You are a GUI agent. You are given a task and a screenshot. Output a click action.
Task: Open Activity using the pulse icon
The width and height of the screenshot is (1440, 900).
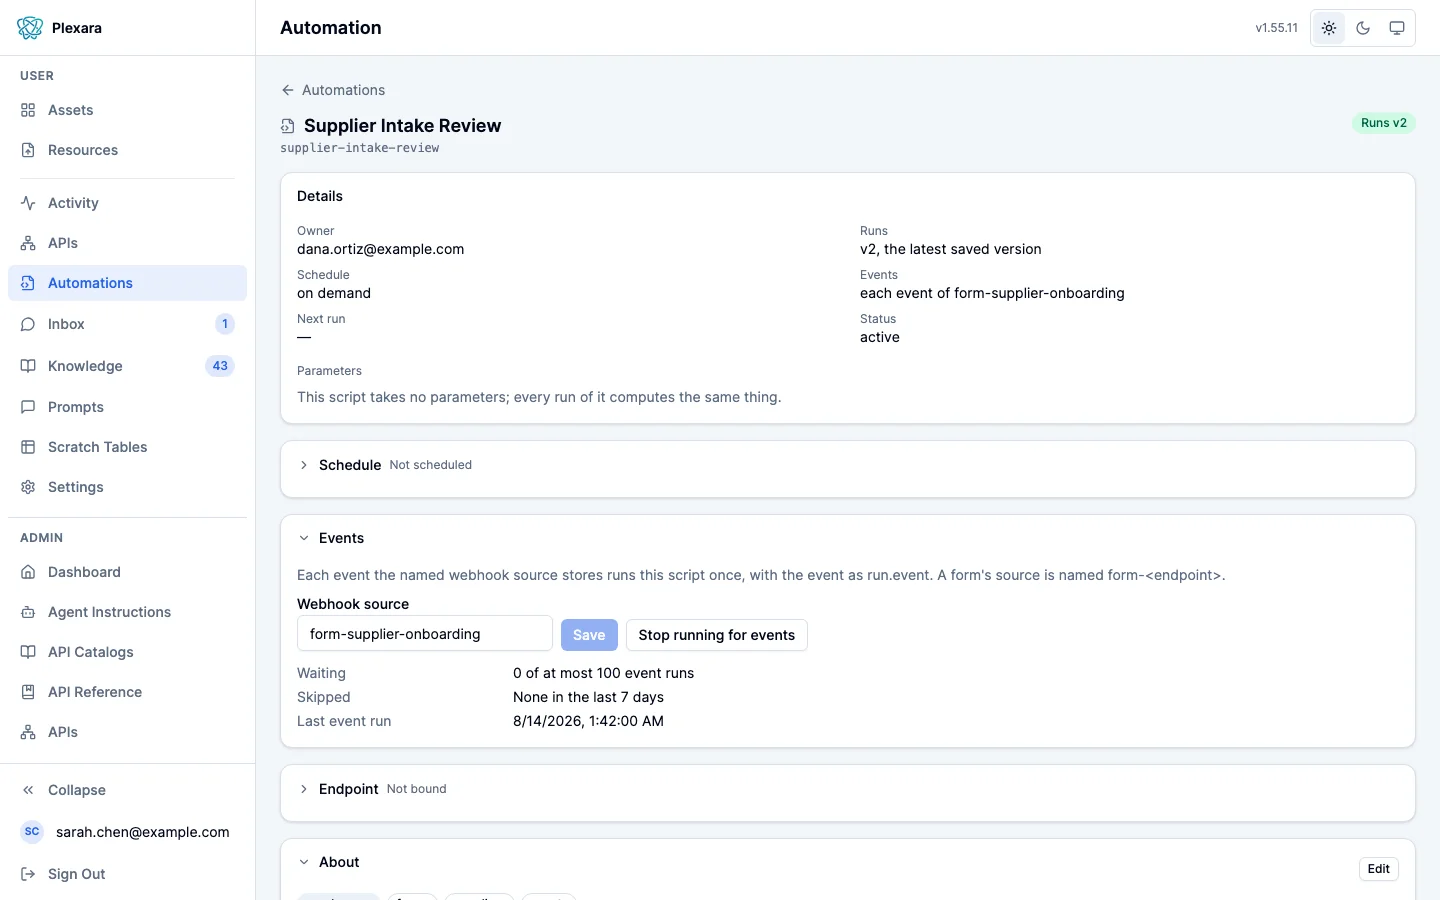28,203
